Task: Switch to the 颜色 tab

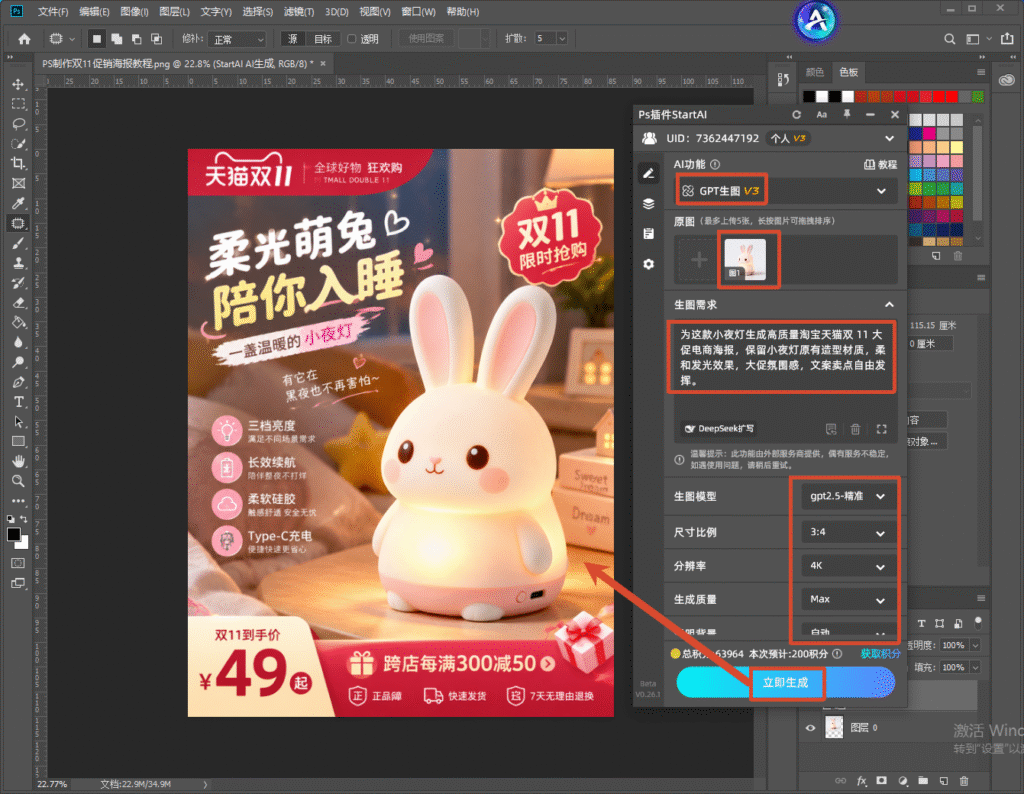Action: point(815,72)
